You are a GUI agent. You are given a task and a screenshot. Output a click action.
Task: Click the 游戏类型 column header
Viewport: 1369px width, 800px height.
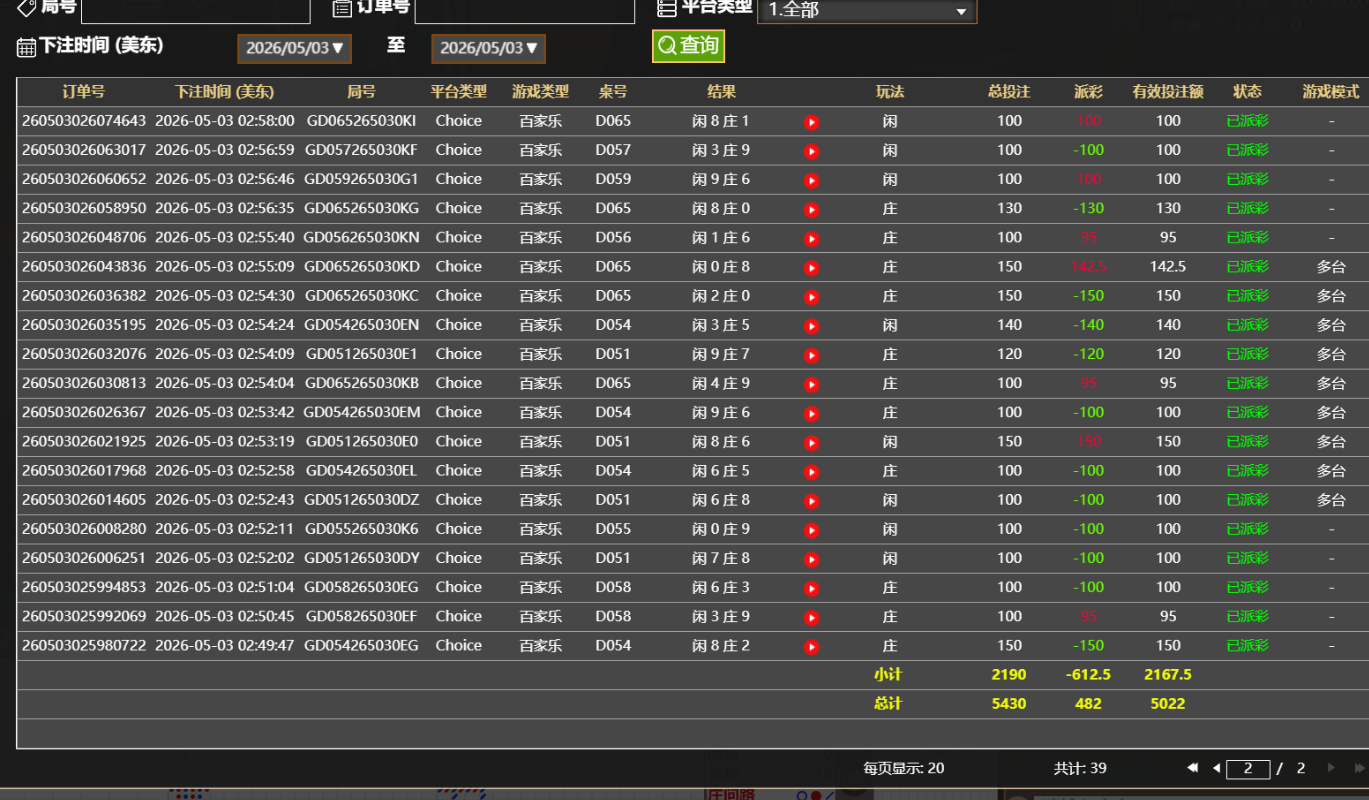pyautogui.click(x=541, y=92)
